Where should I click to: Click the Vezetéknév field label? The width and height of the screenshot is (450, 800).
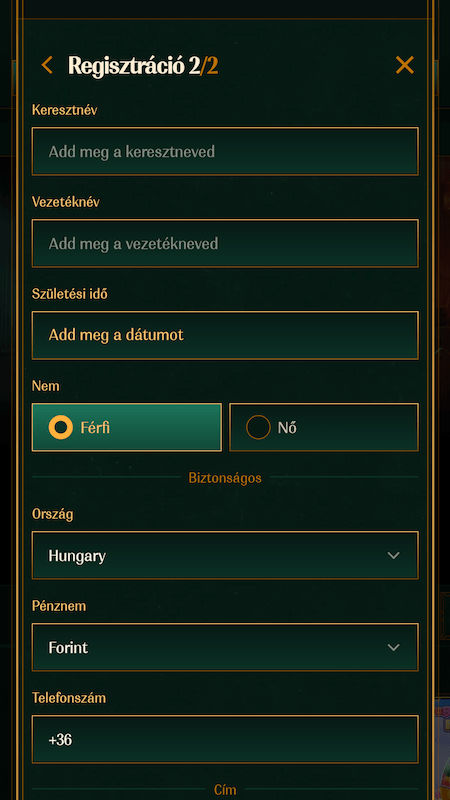tap(66, 202)
